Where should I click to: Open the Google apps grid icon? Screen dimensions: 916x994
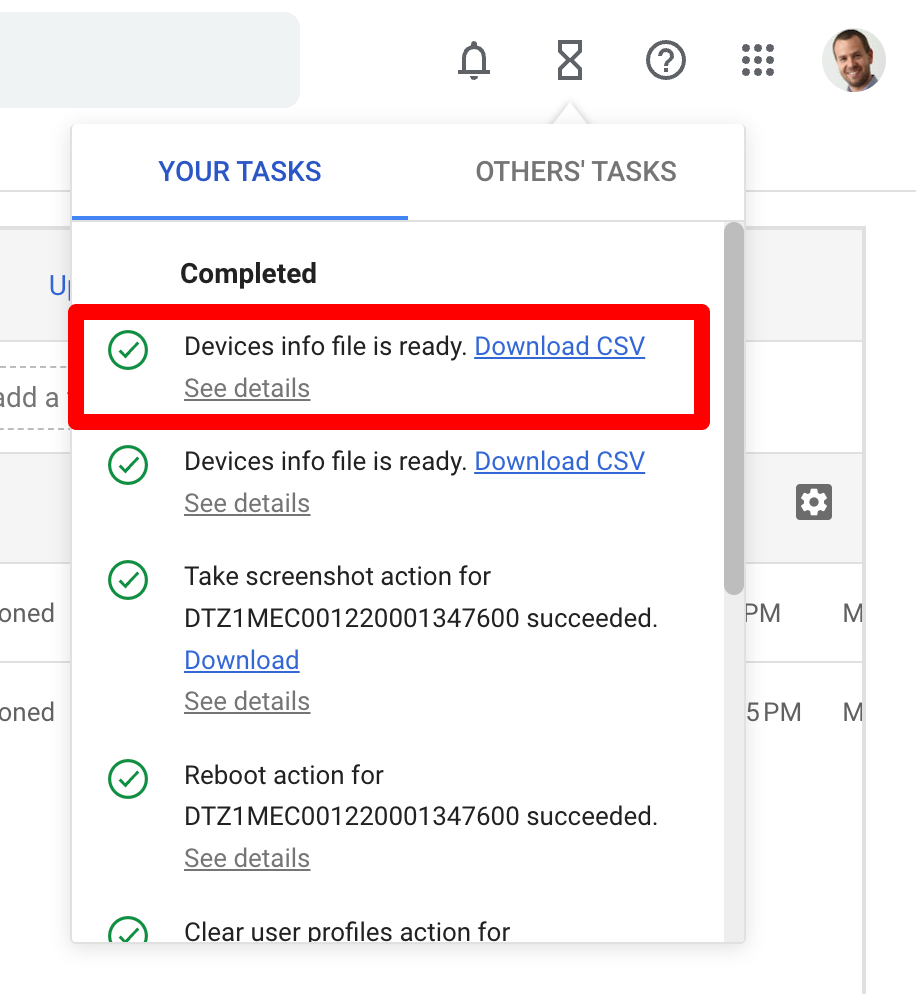[759, 61]
